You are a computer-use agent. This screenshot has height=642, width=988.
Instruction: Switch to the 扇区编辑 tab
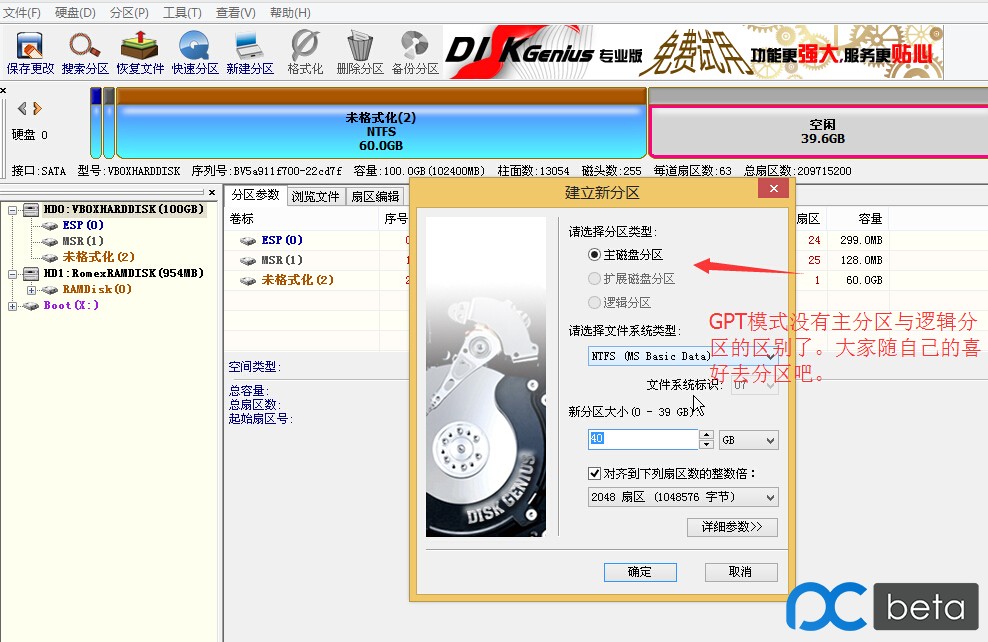375,196
